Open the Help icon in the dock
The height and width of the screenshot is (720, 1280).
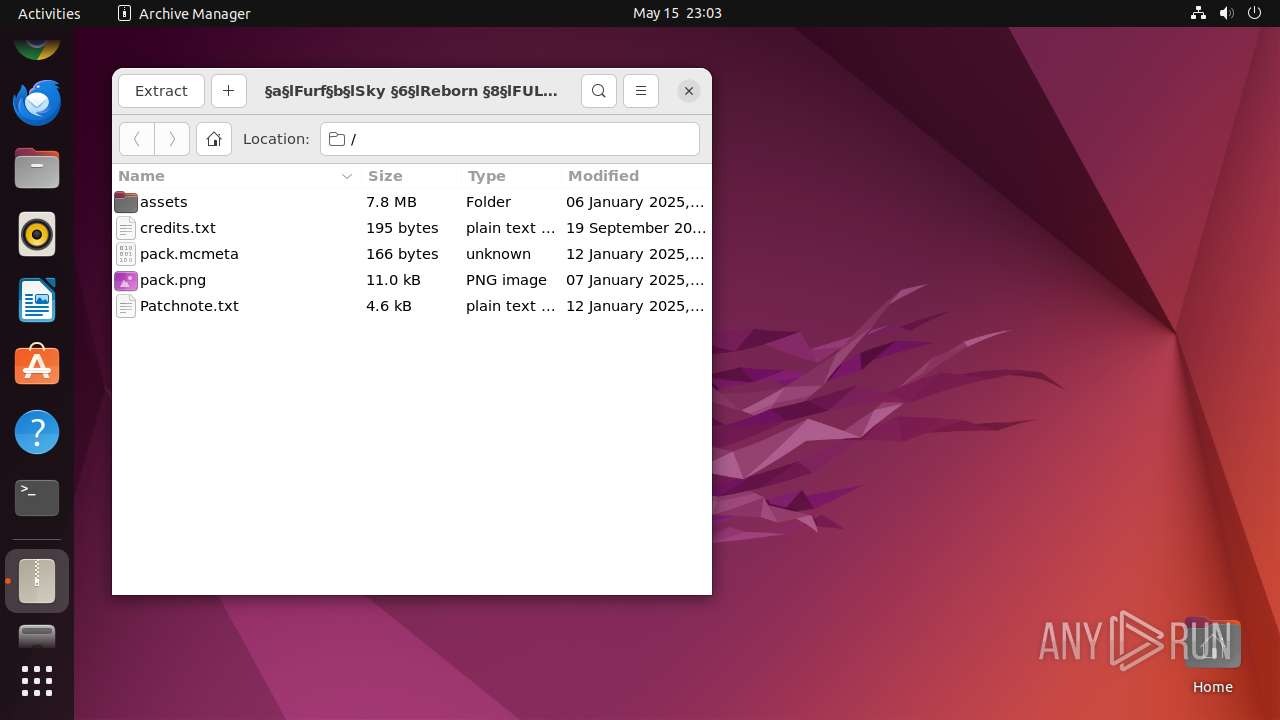pos(37,432)
